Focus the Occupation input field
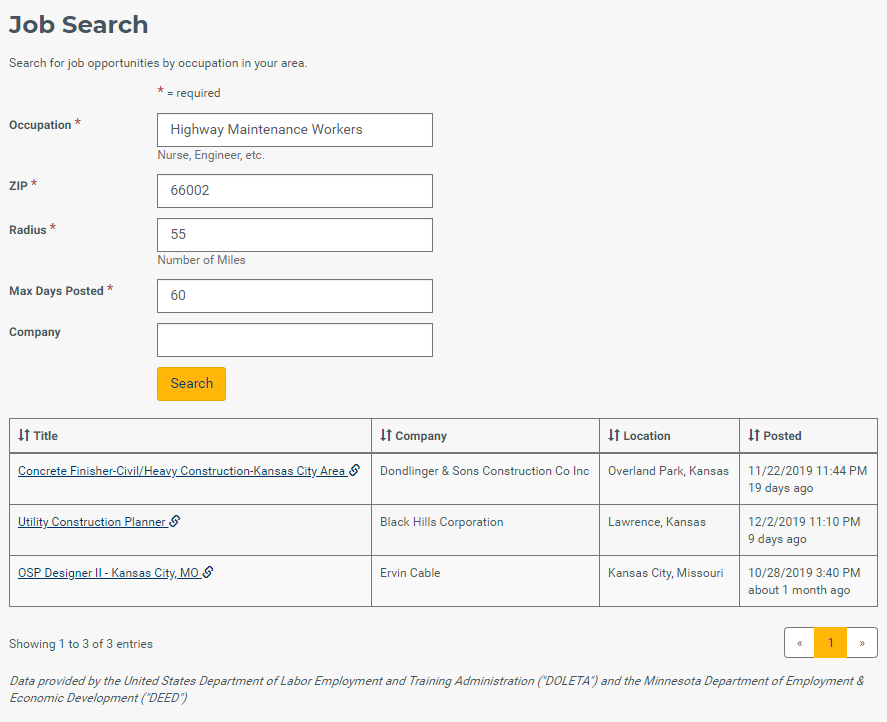This screenshot has width=887, height=722. [x=295, y=130]
